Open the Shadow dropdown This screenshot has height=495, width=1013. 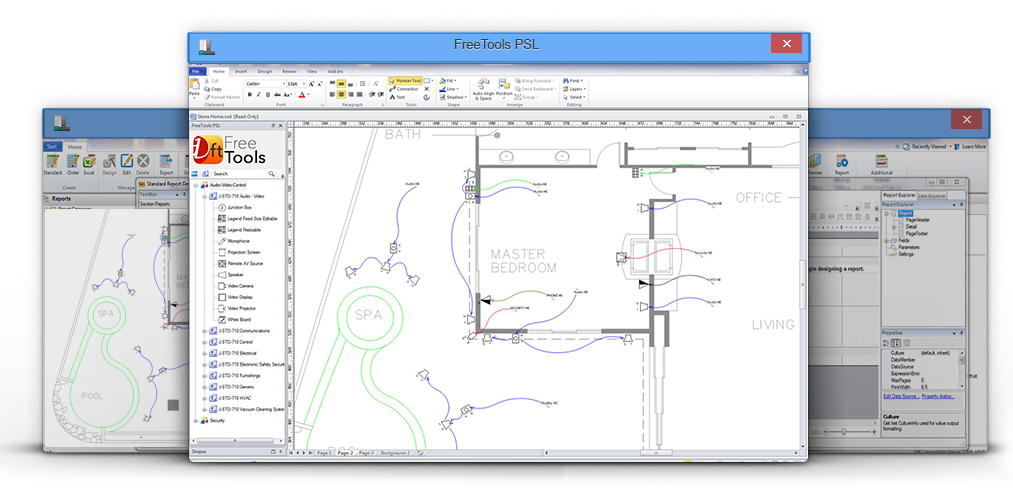pos(453,97)
